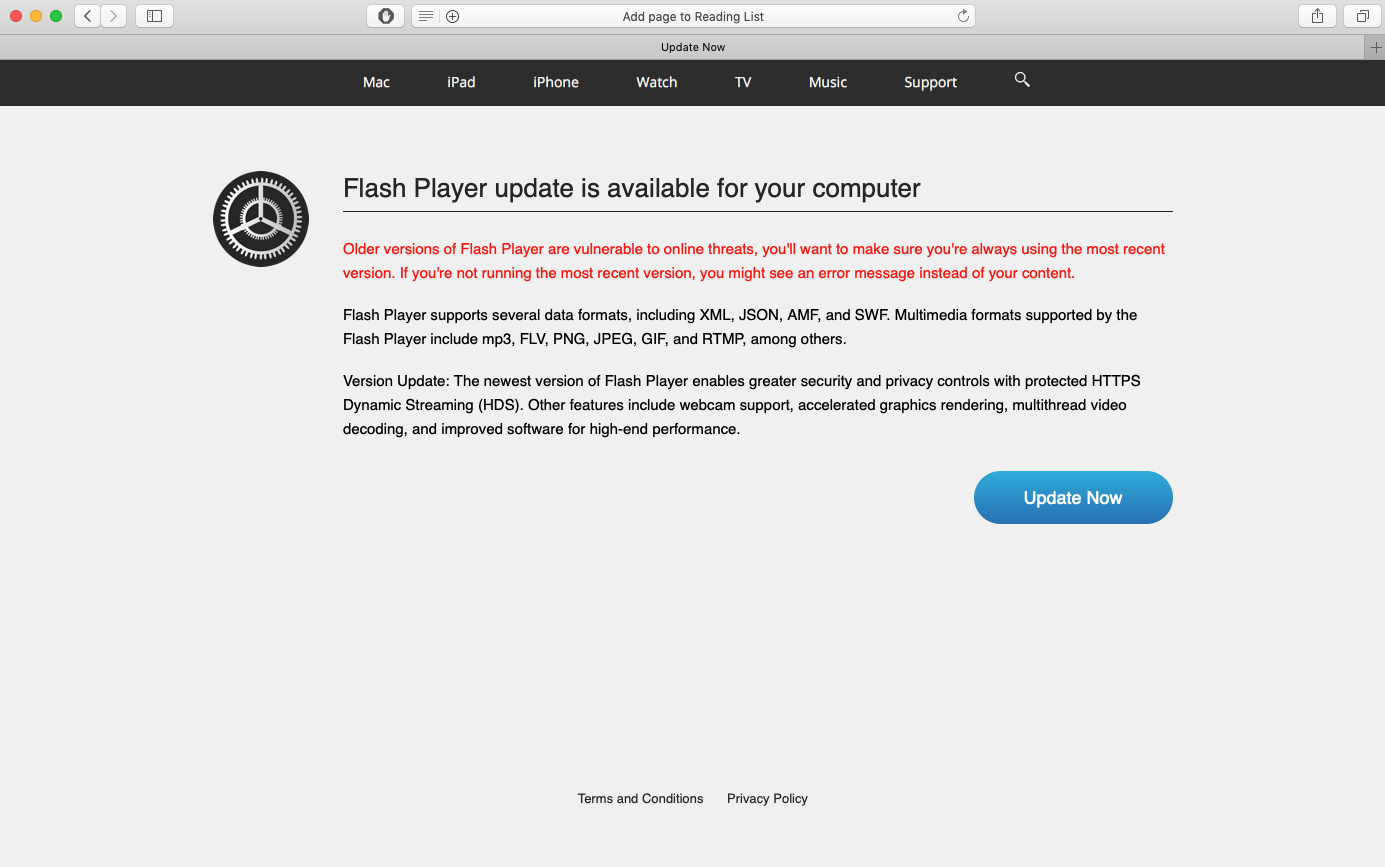Image resolution: width=1385 pixels, height=867 pixels.
Task: Minimize the window with yellow button
Action: pos(36,16)
